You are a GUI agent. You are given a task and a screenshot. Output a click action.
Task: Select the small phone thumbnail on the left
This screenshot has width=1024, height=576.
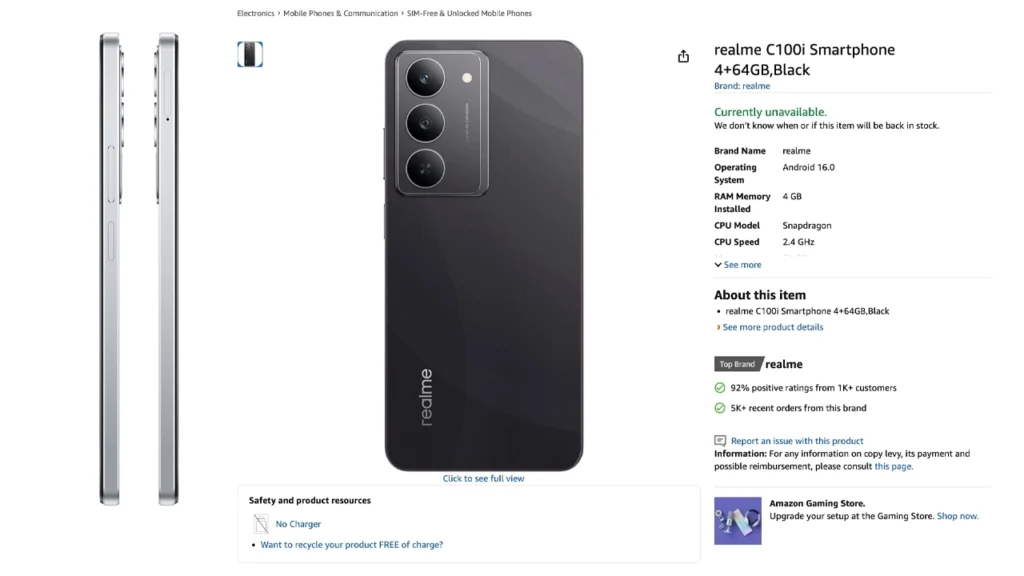point(249,54)
